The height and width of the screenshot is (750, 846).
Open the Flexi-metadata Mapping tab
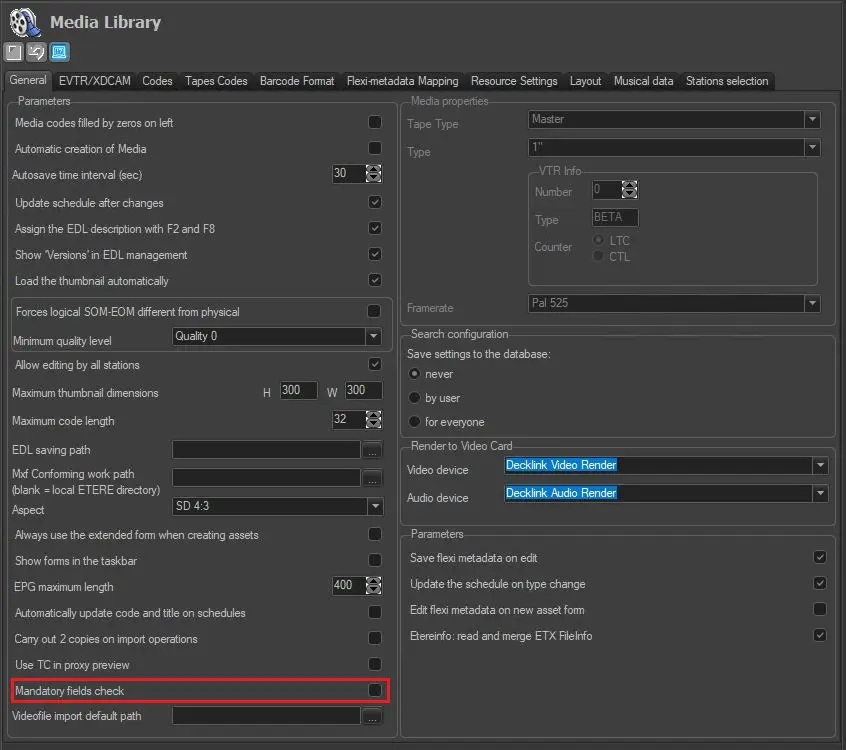coord(402,81)
